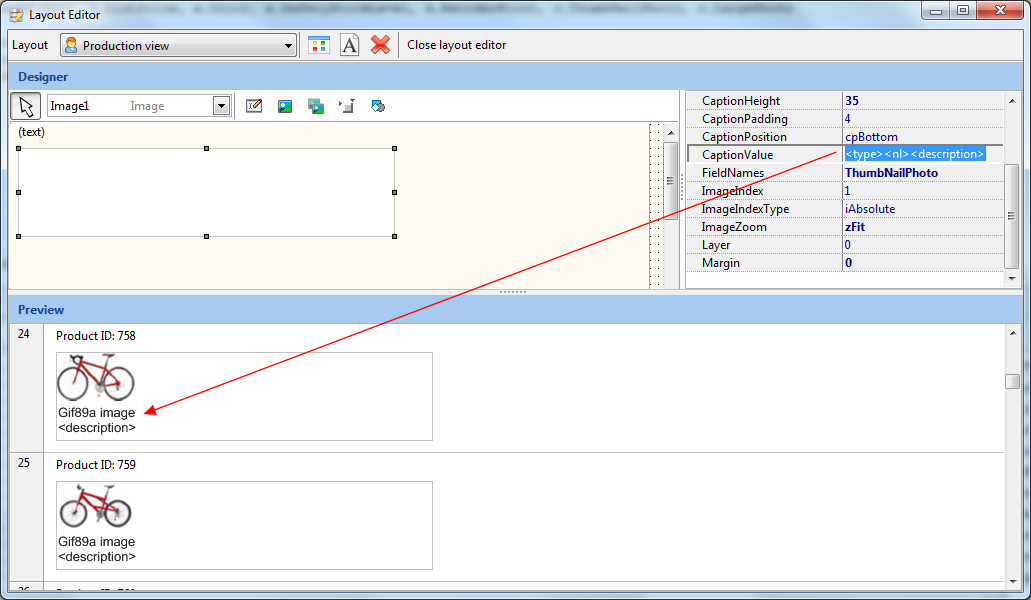Viewport: 1031px width, 600px height.
Task: Expand the Image1 element selector dropdown
Action: (x=221, y=106)
